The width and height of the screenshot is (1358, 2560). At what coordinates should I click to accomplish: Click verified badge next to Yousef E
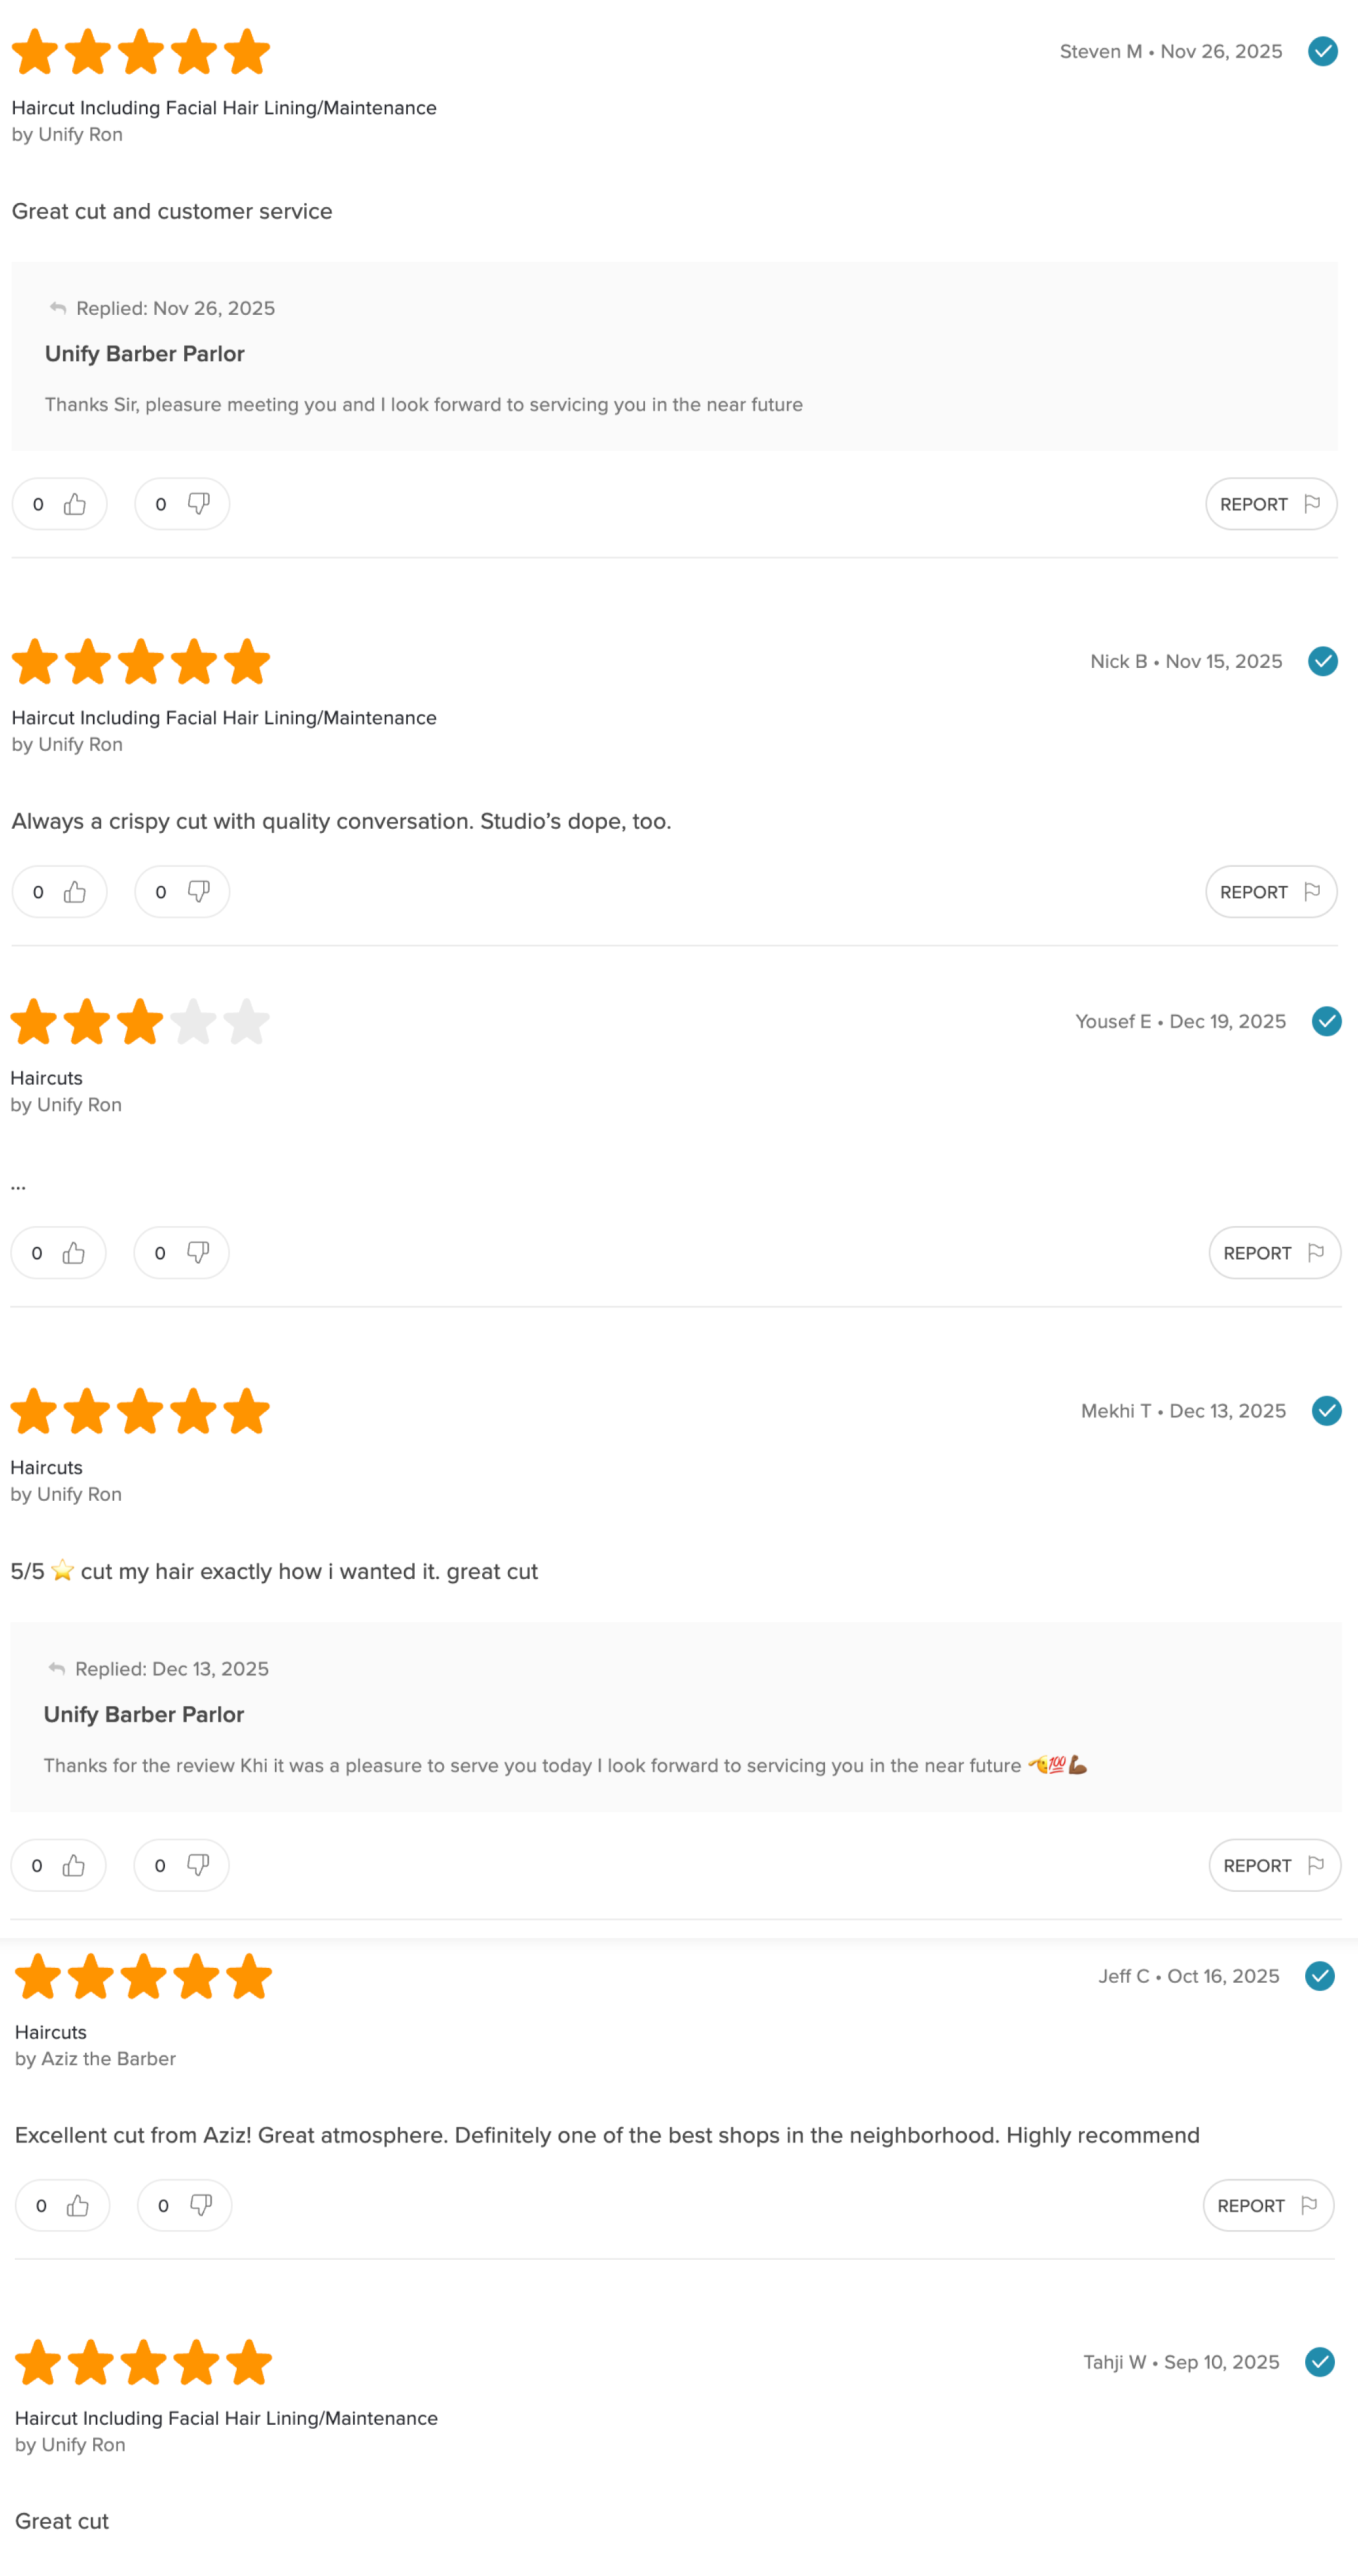[1326, 1021]
